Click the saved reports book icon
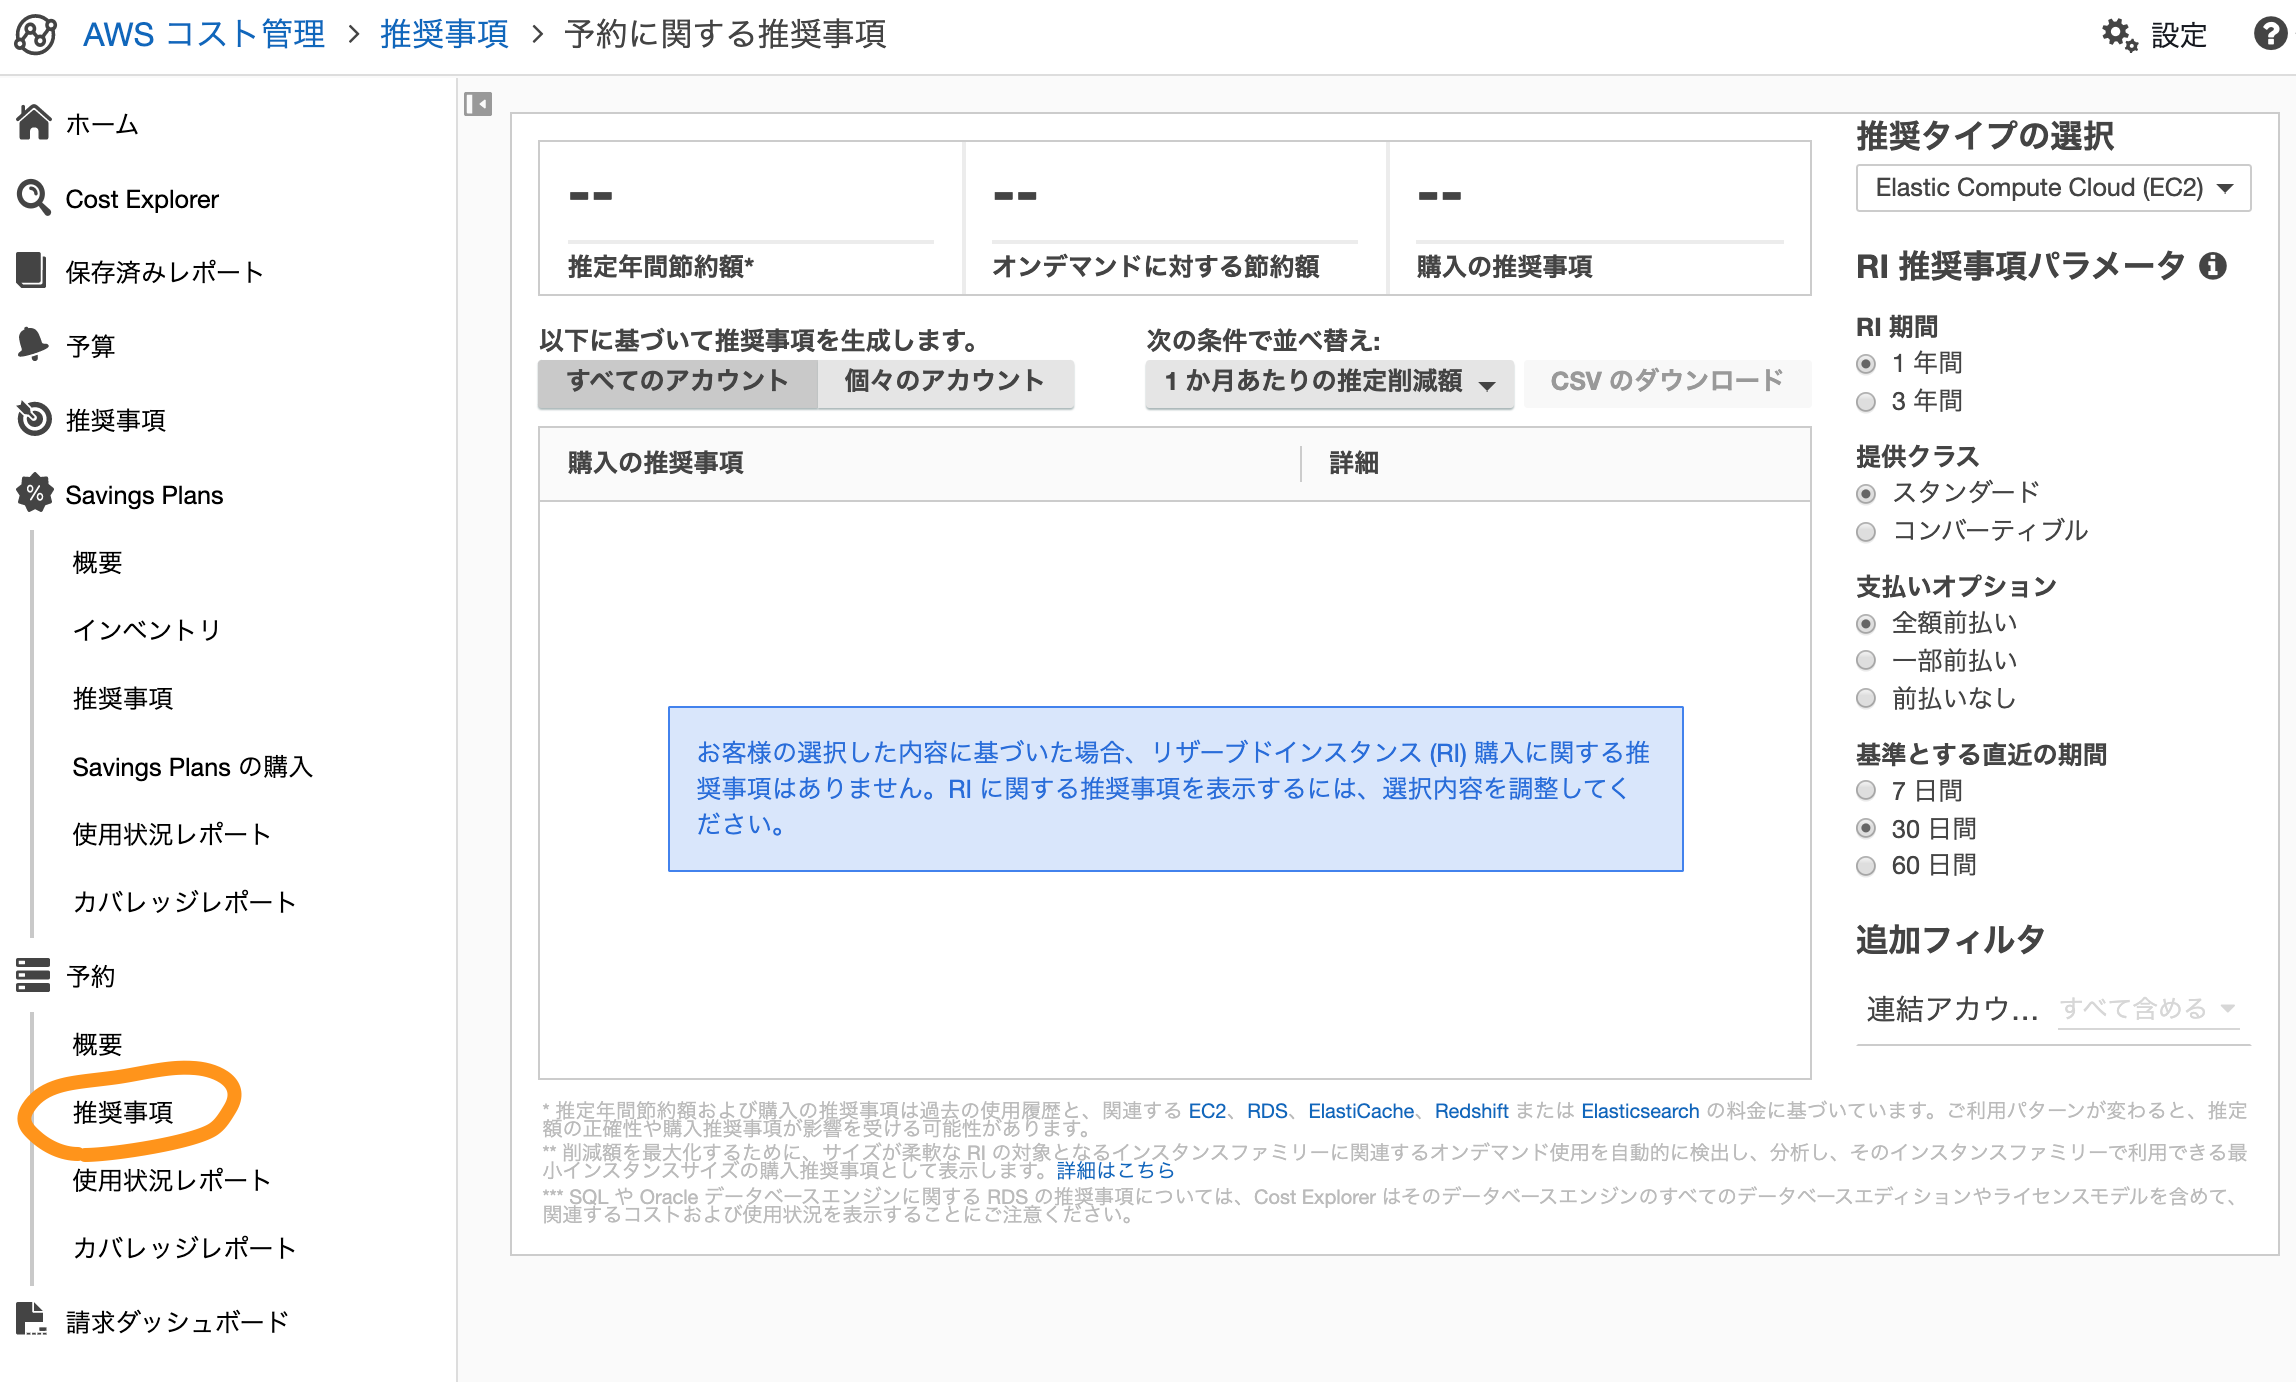2296x1382 pixels. tap(32, 270)
